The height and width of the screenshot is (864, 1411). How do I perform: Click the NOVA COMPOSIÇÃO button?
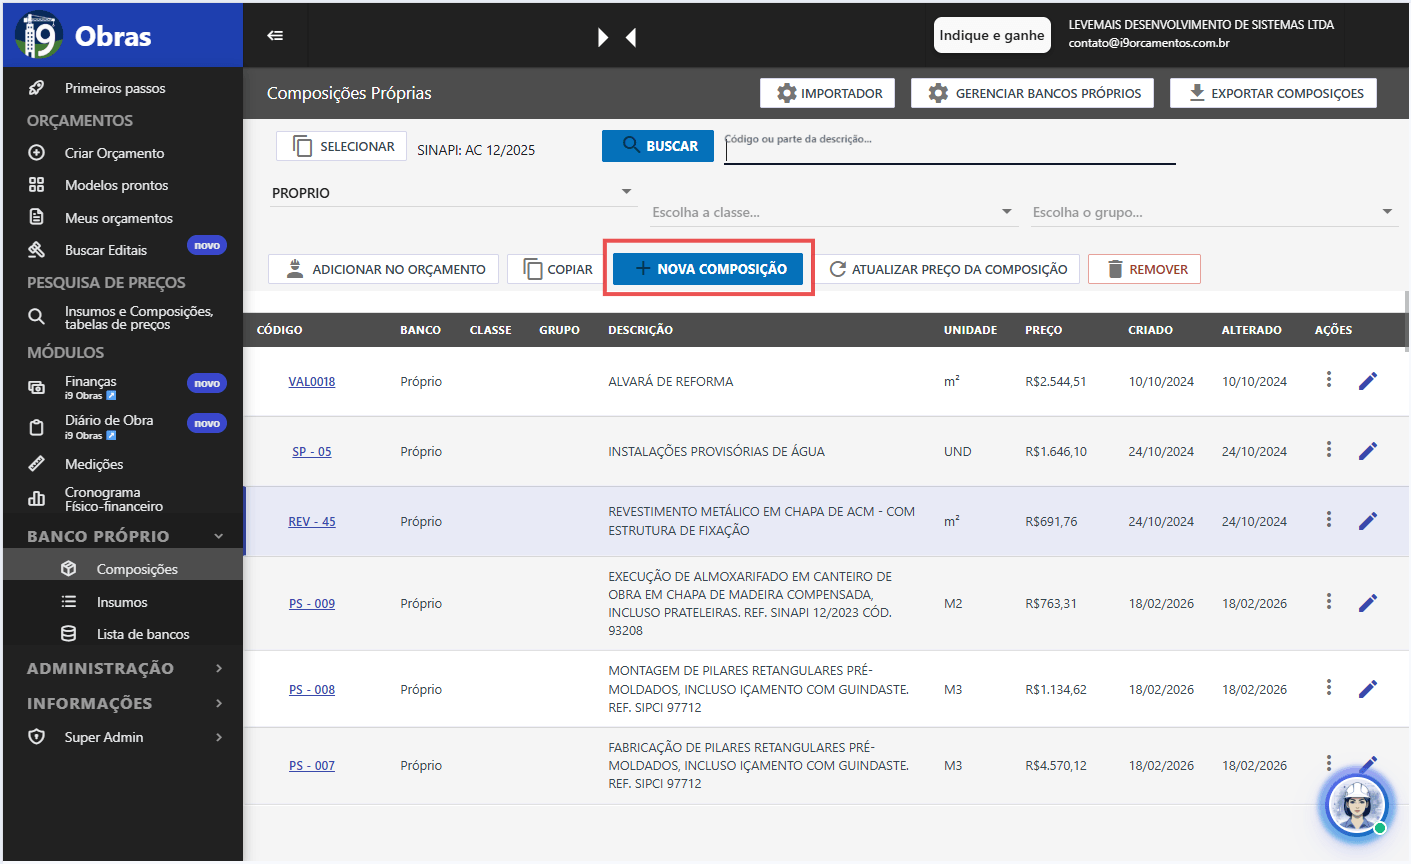708,269
